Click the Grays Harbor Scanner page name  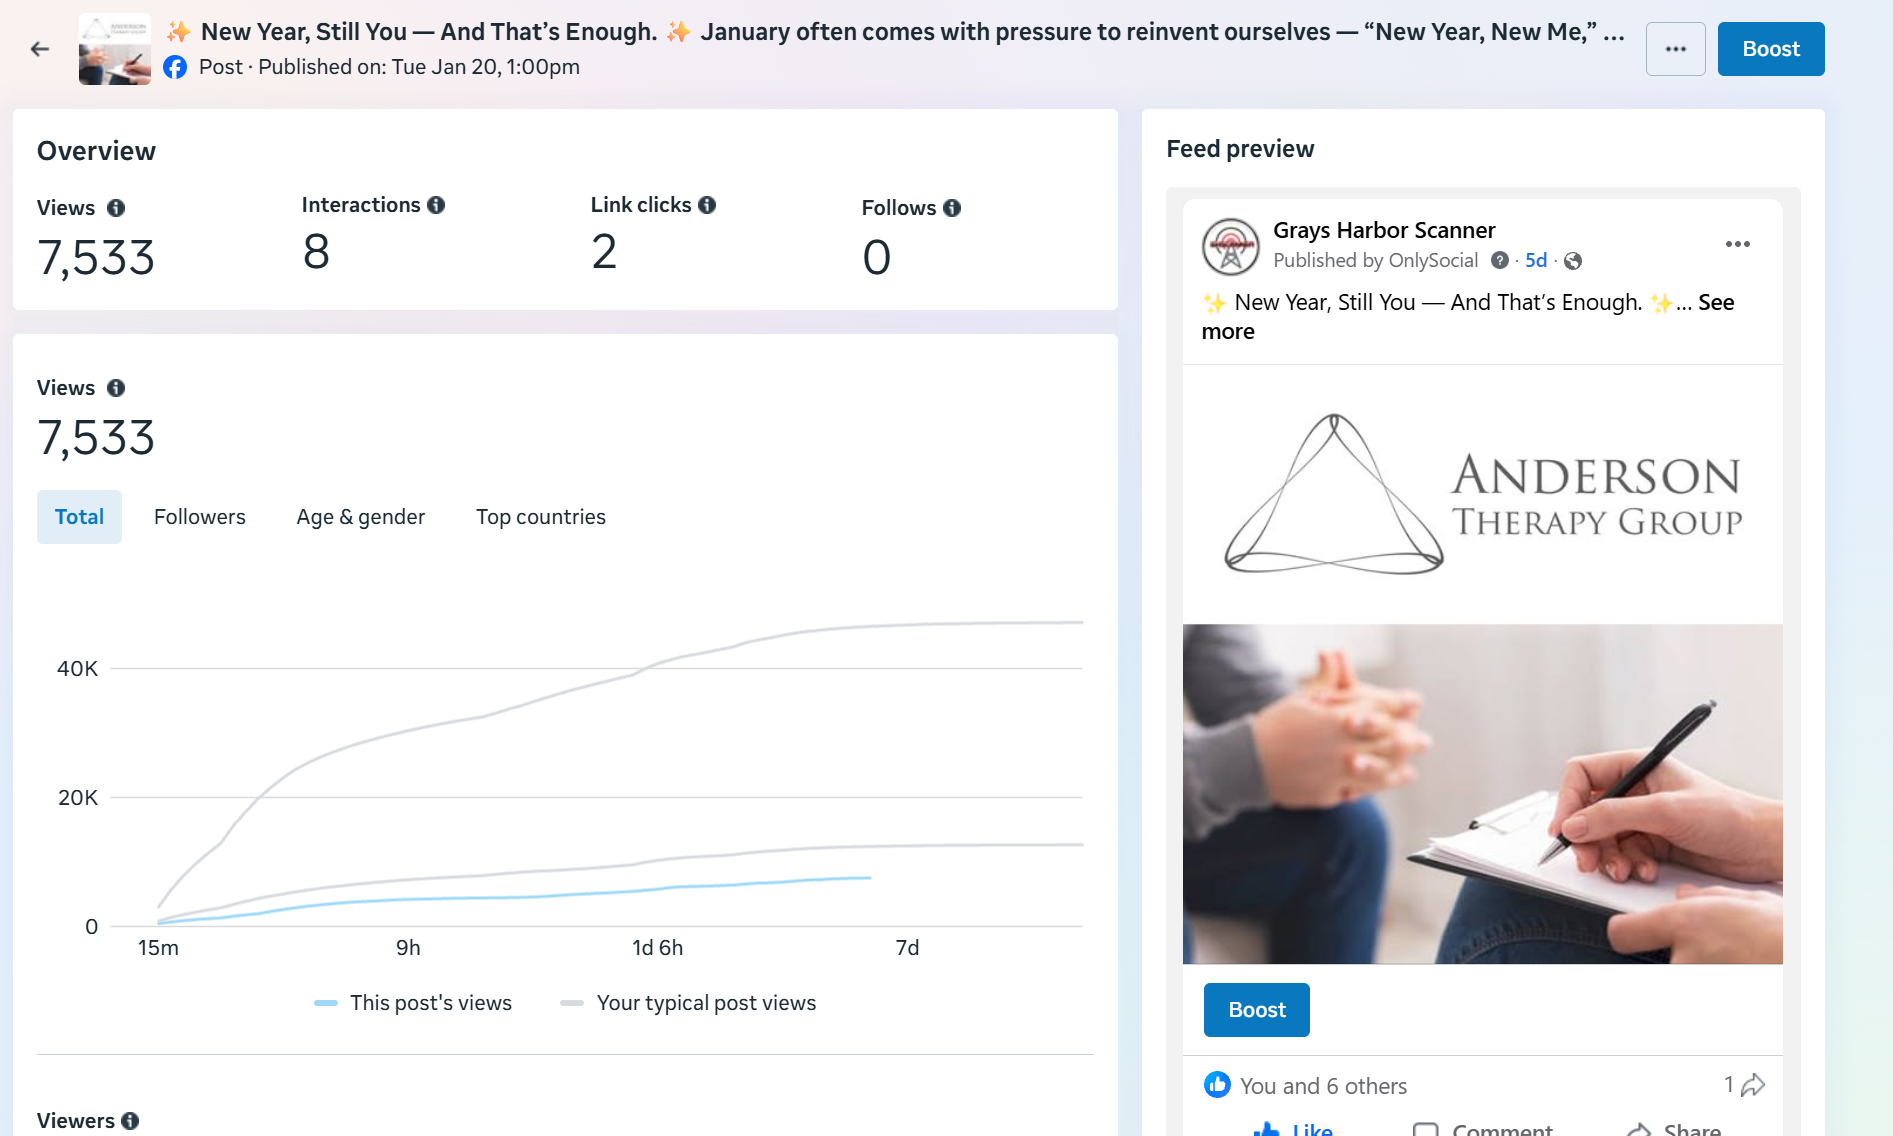(x=1383, y=231)
